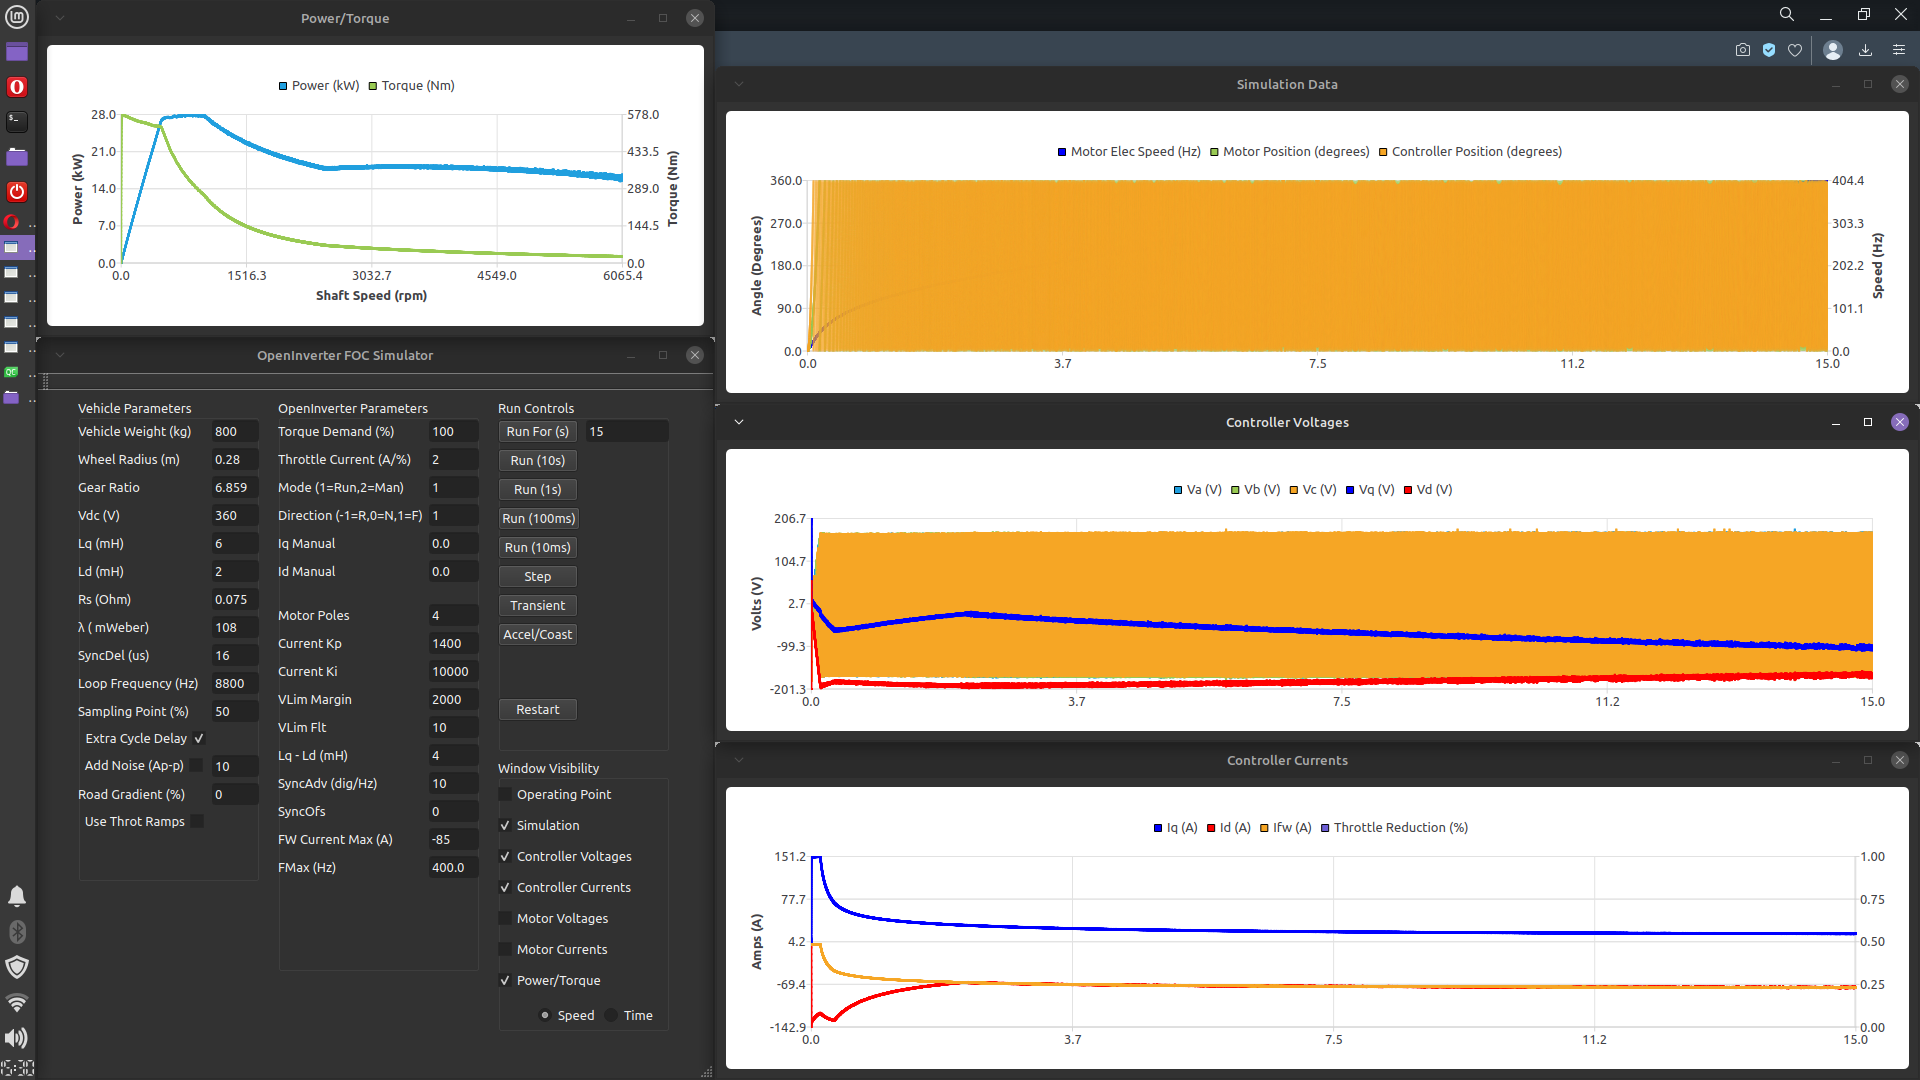Click the browser search magnifier icon

click(x=1787, y=14)
